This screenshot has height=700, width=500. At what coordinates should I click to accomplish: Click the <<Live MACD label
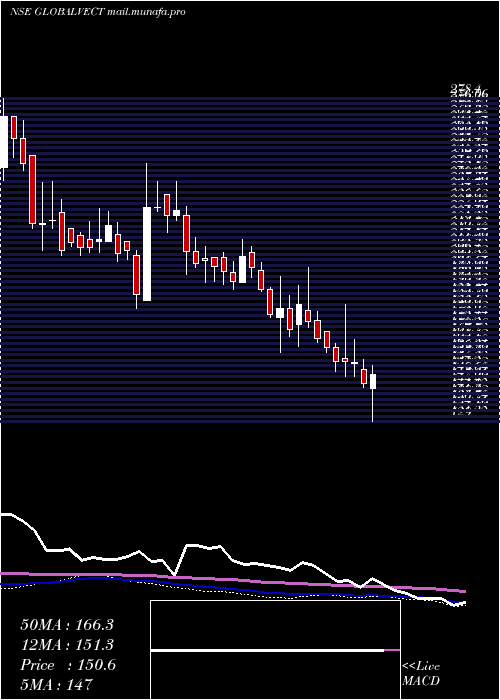point(421,674)
